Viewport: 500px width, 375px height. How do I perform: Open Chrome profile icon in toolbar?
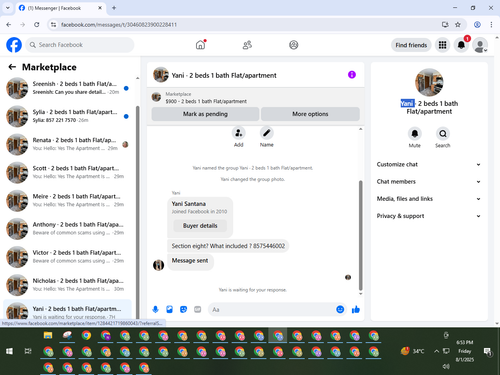477,25
